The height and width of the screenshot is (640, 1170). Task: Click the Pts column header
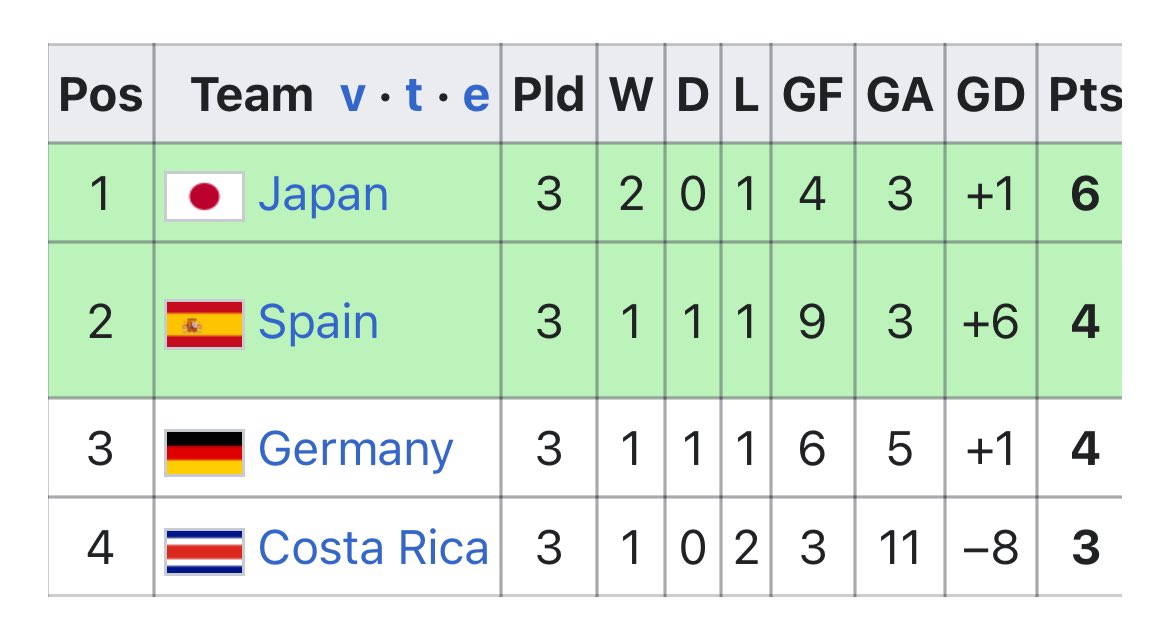[1084, 95]
